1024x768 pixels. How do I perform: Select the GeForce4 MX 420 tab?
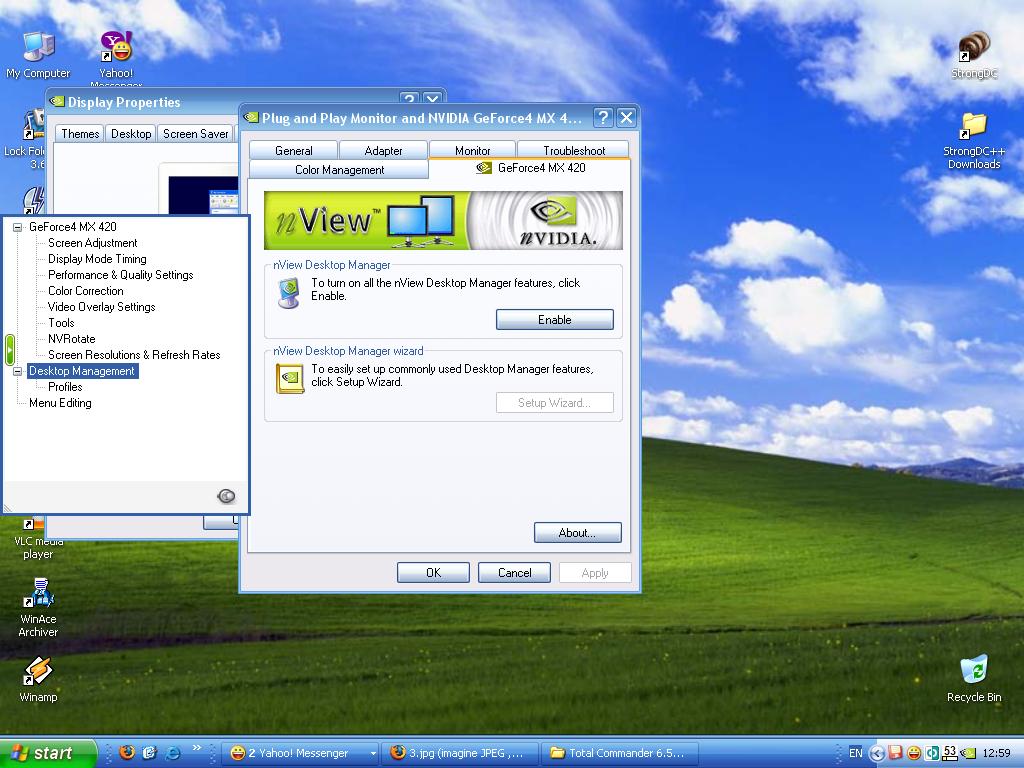pyautogui.click(x=530, y=168)
